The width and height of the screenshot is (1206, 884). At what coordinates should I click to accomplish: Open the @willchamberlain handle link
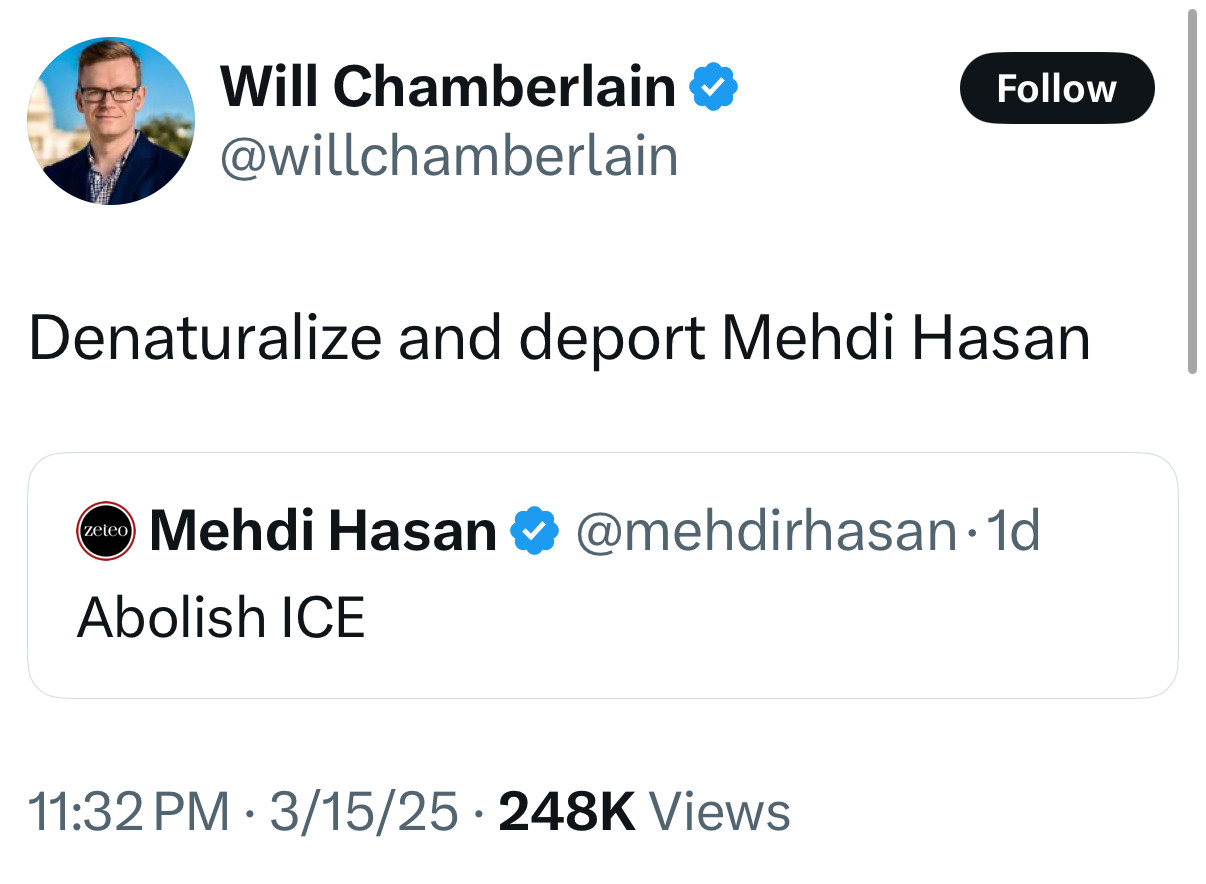448,157
